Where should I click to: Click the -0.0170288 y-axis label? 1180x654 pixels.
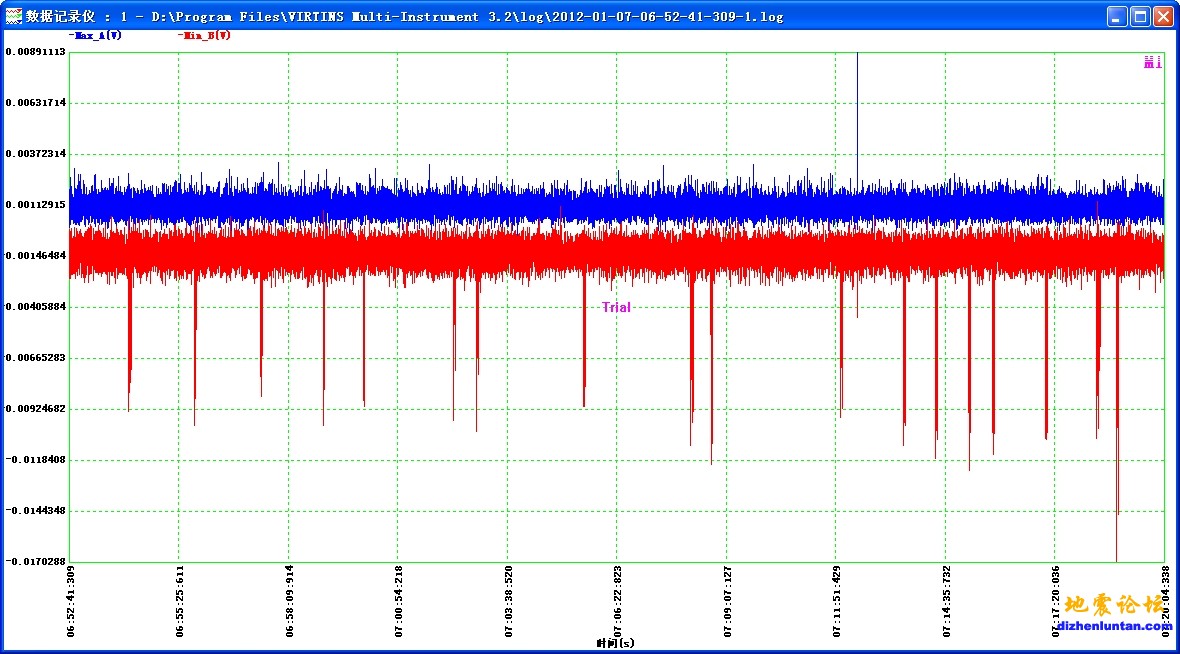coord(35,561)
